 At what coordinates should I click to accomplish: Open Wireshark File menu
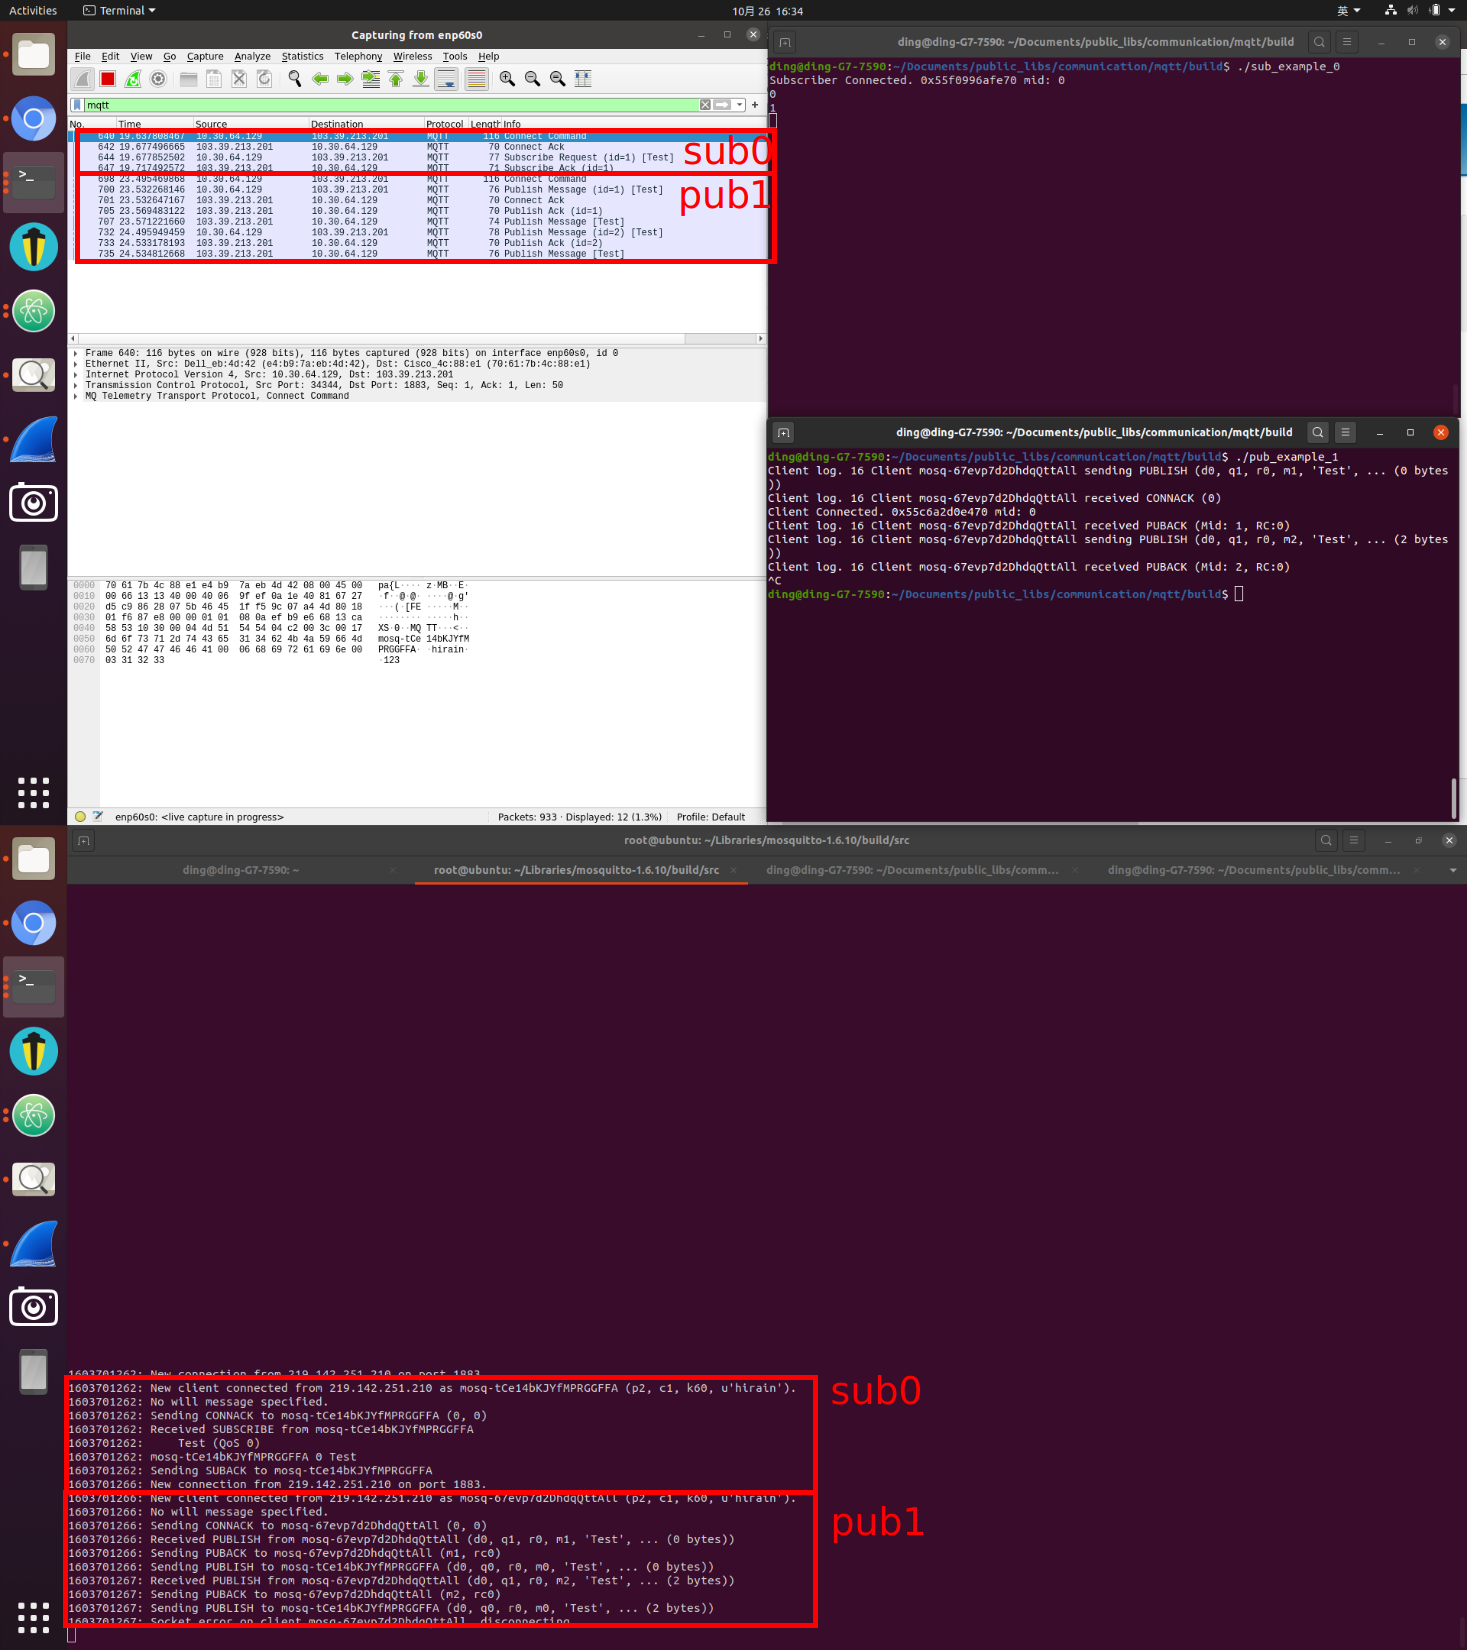click(x=83, y=57)
